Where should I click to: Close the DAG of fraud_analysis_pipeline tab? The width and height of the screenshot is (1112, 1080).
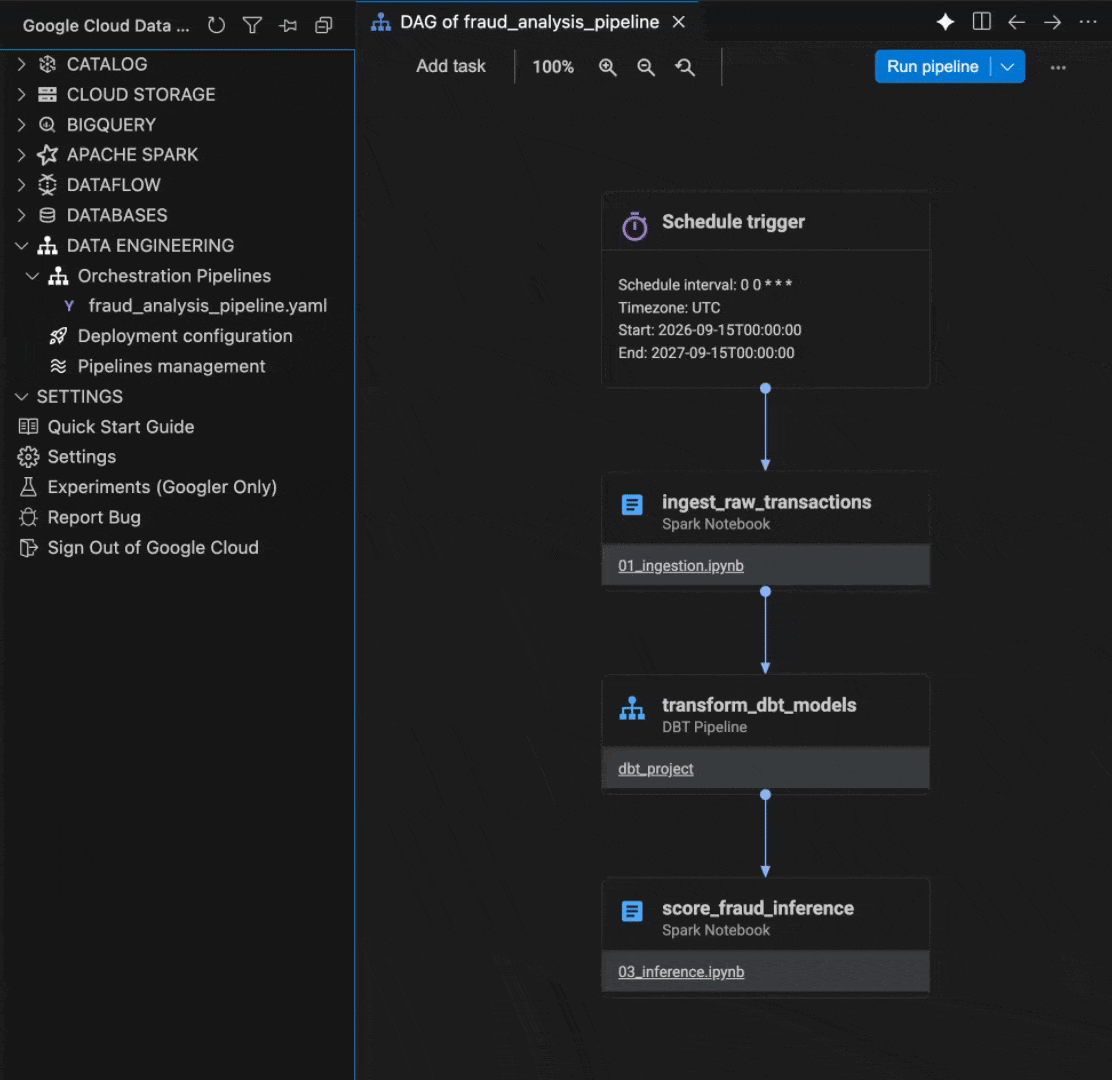pos(679,22)
